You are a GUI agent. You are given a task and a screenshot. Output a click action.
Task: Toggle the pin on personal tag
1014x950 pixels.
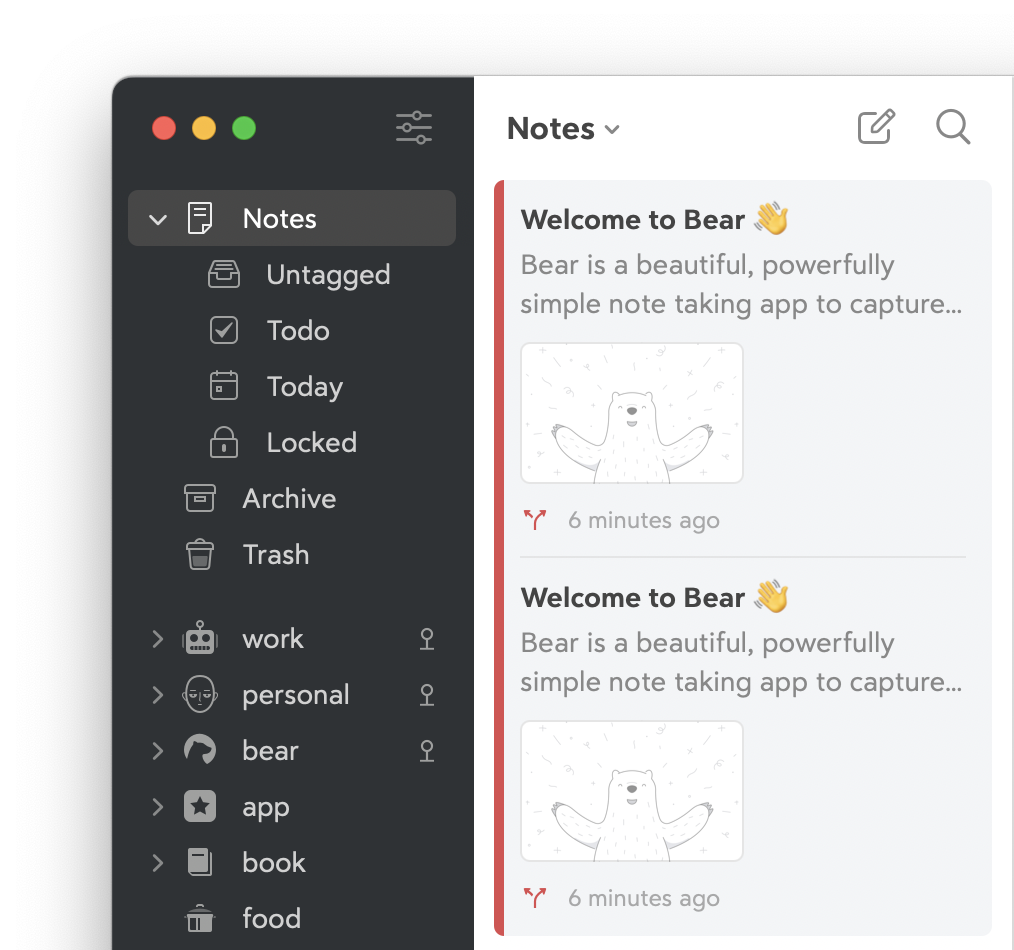click(x=427, y=695)
